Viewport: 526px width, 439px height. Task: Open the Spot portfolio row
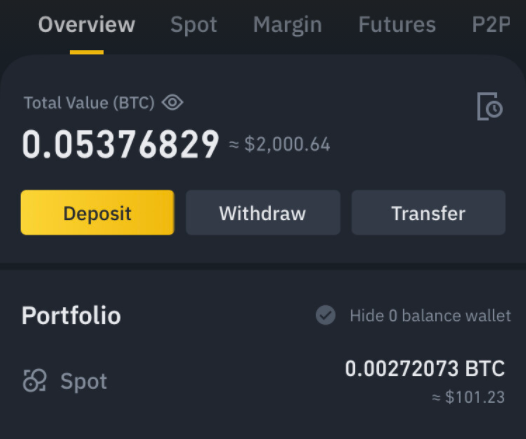(263, 381)
